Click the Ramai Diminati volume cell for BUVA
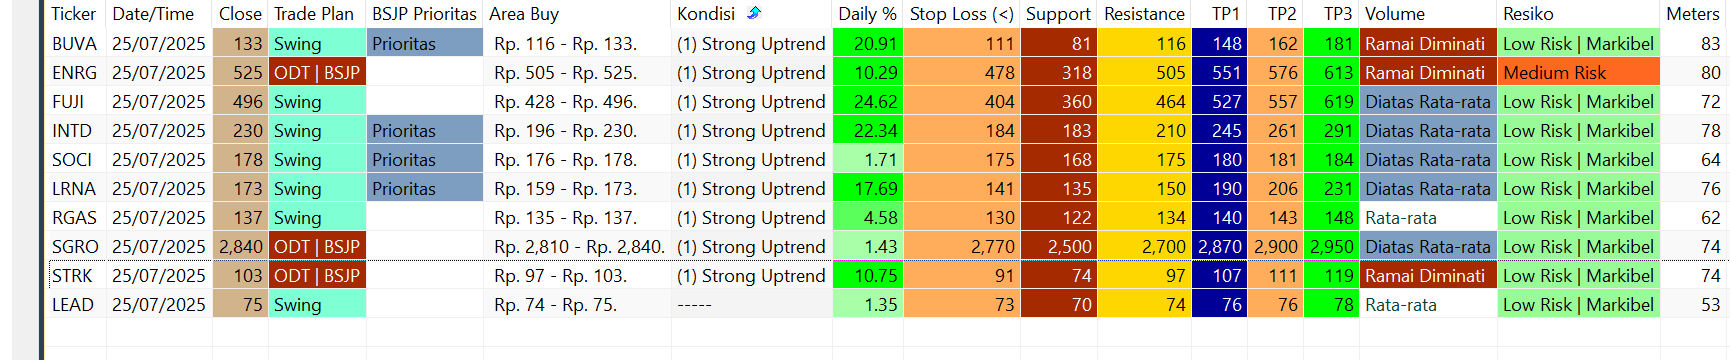The height and width of the screenshot is (360, 1730). coord(1428,43)
